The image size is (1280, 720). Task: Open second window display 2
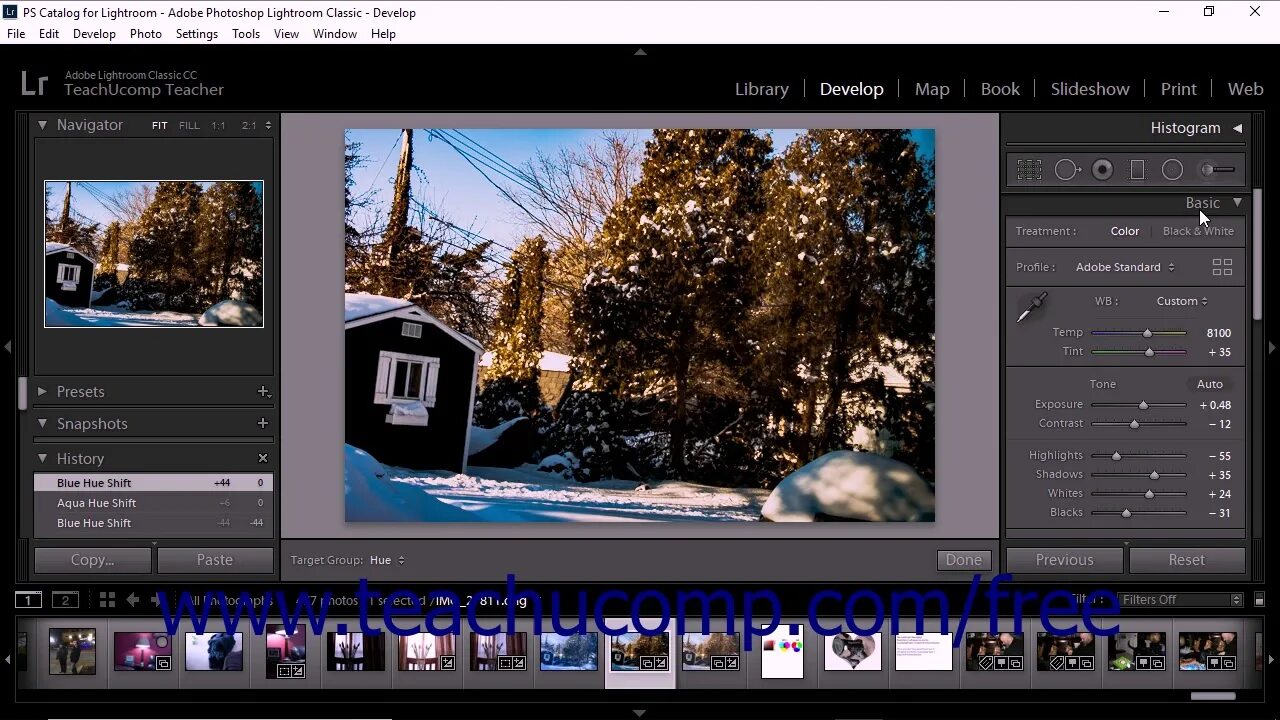point(65,600)
